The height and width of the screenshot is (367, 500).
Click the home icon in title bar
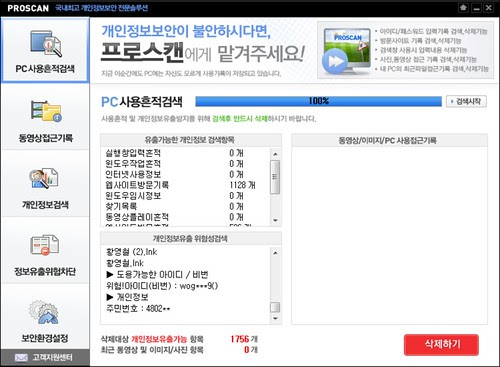click(463, 8)
